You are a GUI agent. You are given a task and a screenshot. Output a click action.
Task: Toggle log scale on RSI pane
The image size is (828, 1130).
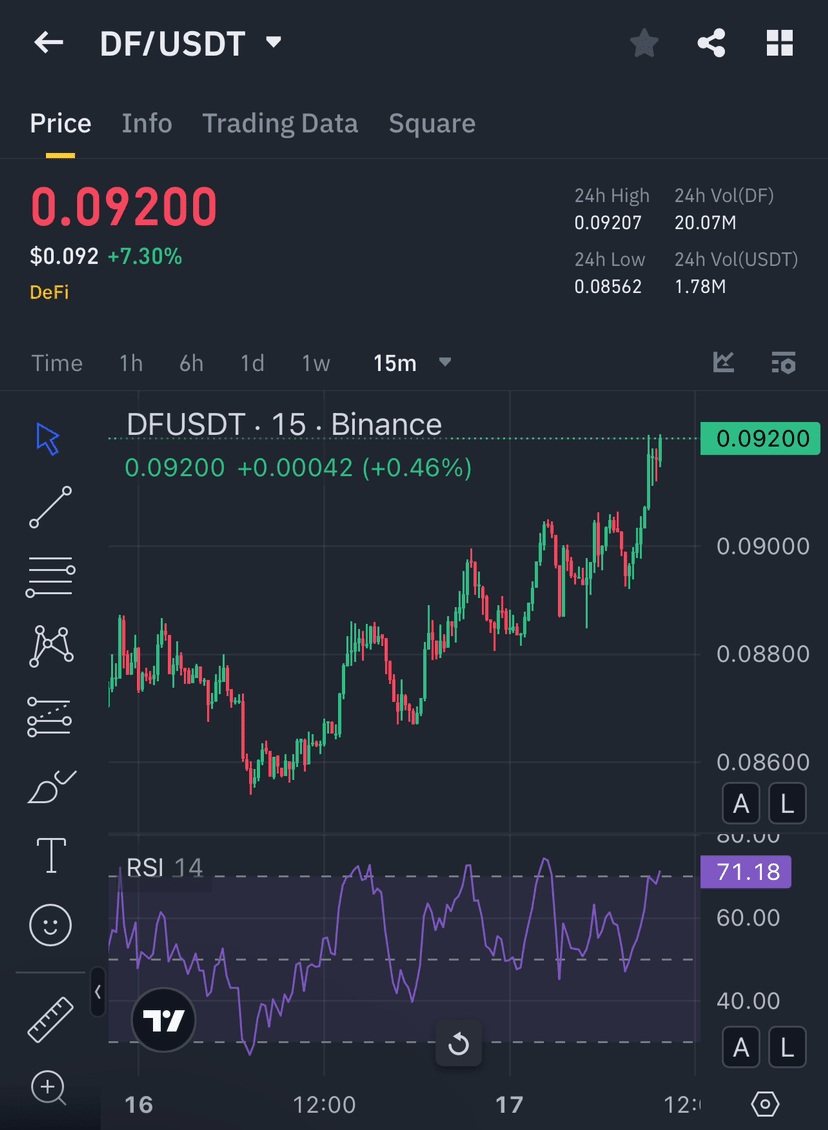click(x=787, y=1047)
